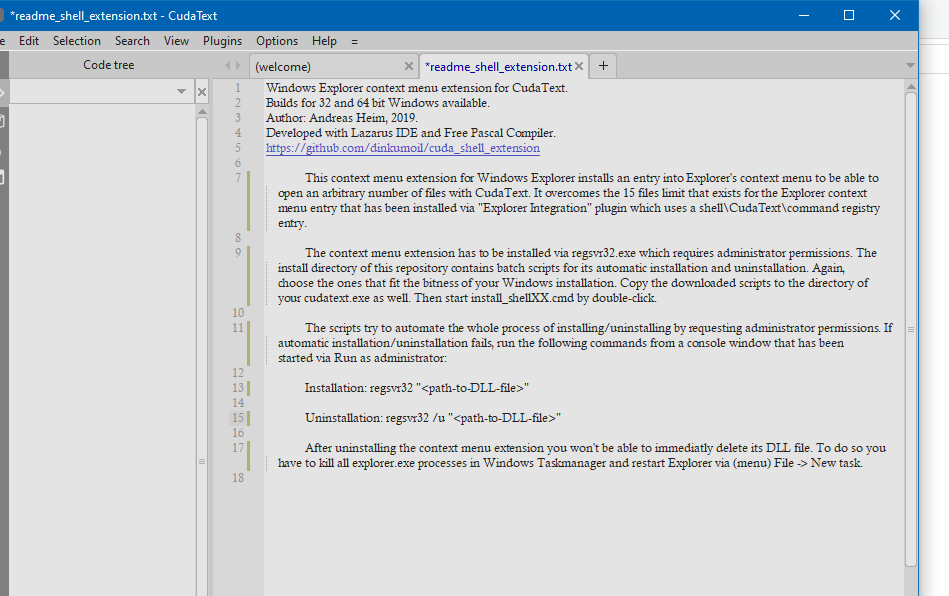This screenshot has width=949, height=596.
Task: Open the Options menu
Action: point(277,41)
